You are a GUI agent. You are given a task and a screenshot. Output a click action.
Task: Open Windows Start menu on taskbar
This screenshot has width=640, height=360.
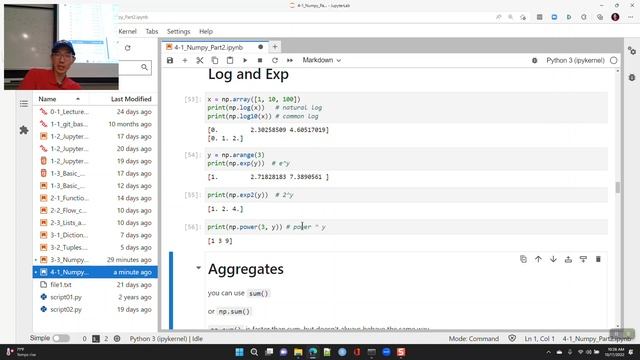pos(240,352)
